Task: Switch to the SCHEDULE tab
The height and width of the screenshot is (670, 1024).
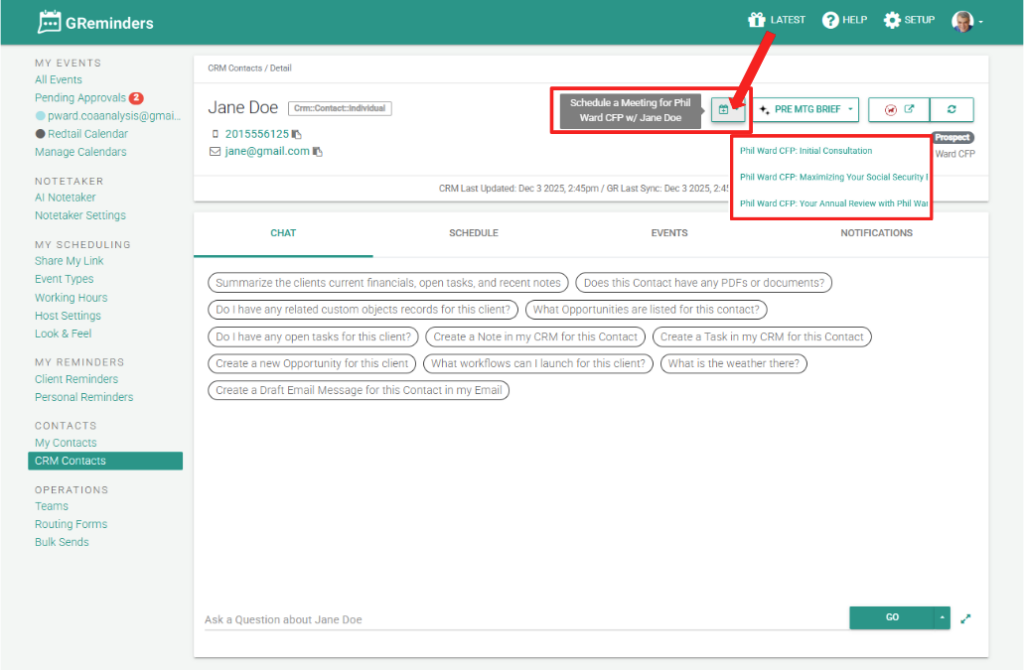Action: click(x=473, y=233)
